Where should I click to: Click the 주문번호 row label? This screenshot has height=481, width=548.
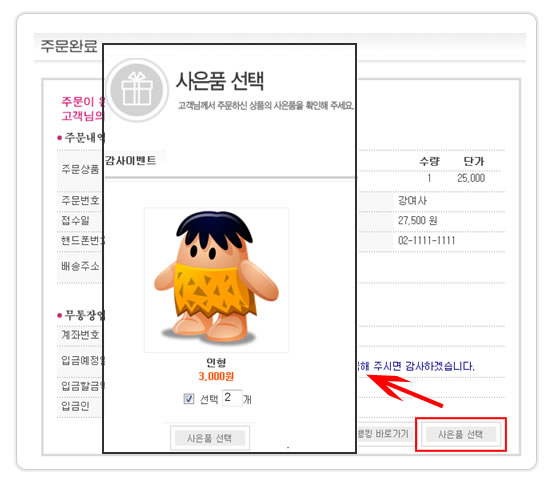(x=80, y=200)
